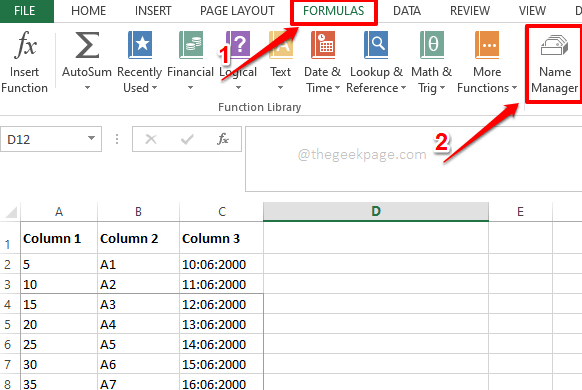Viewport: 582px width, 390px height.
Task: Switch to the PAGE LAYOUT tab
Action: coord(237,11)
